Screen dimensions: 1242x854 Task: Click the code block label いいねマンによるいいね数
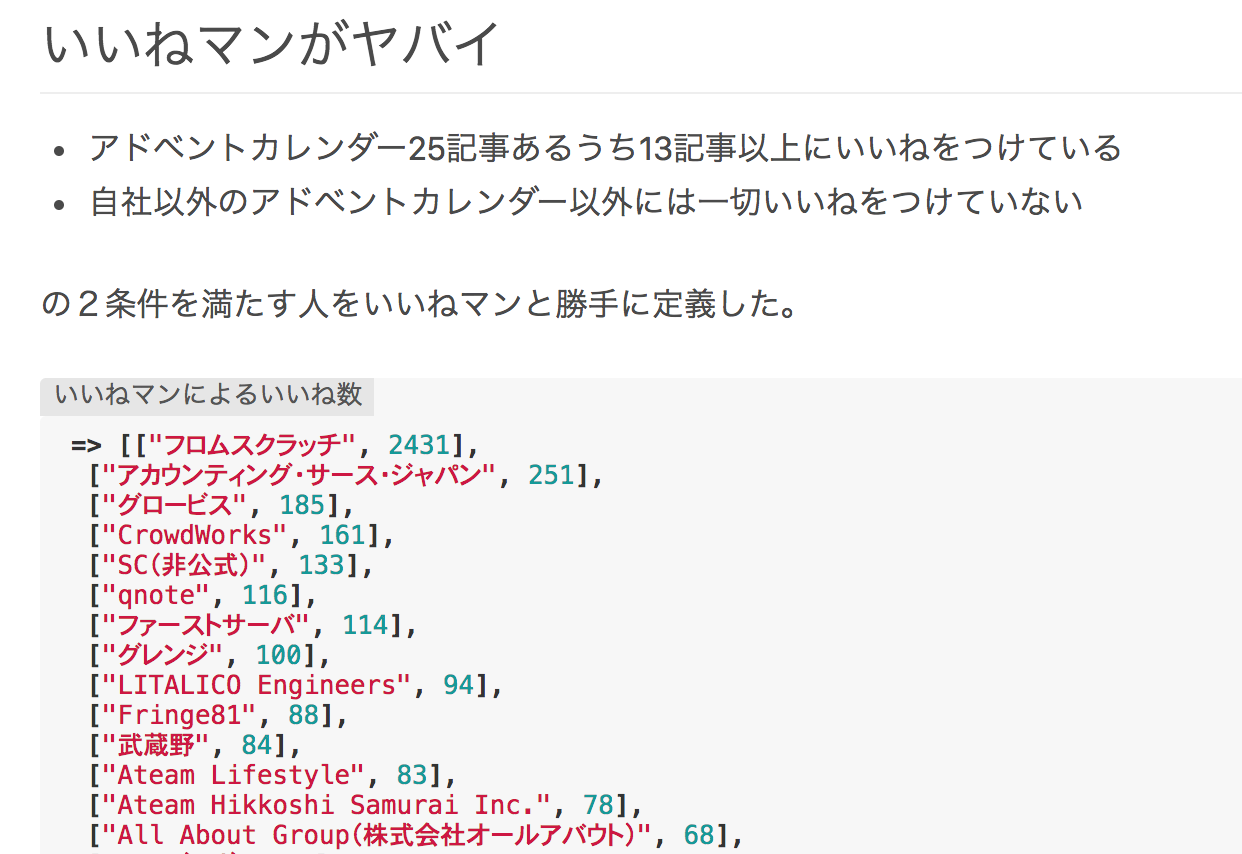point(208,395)
